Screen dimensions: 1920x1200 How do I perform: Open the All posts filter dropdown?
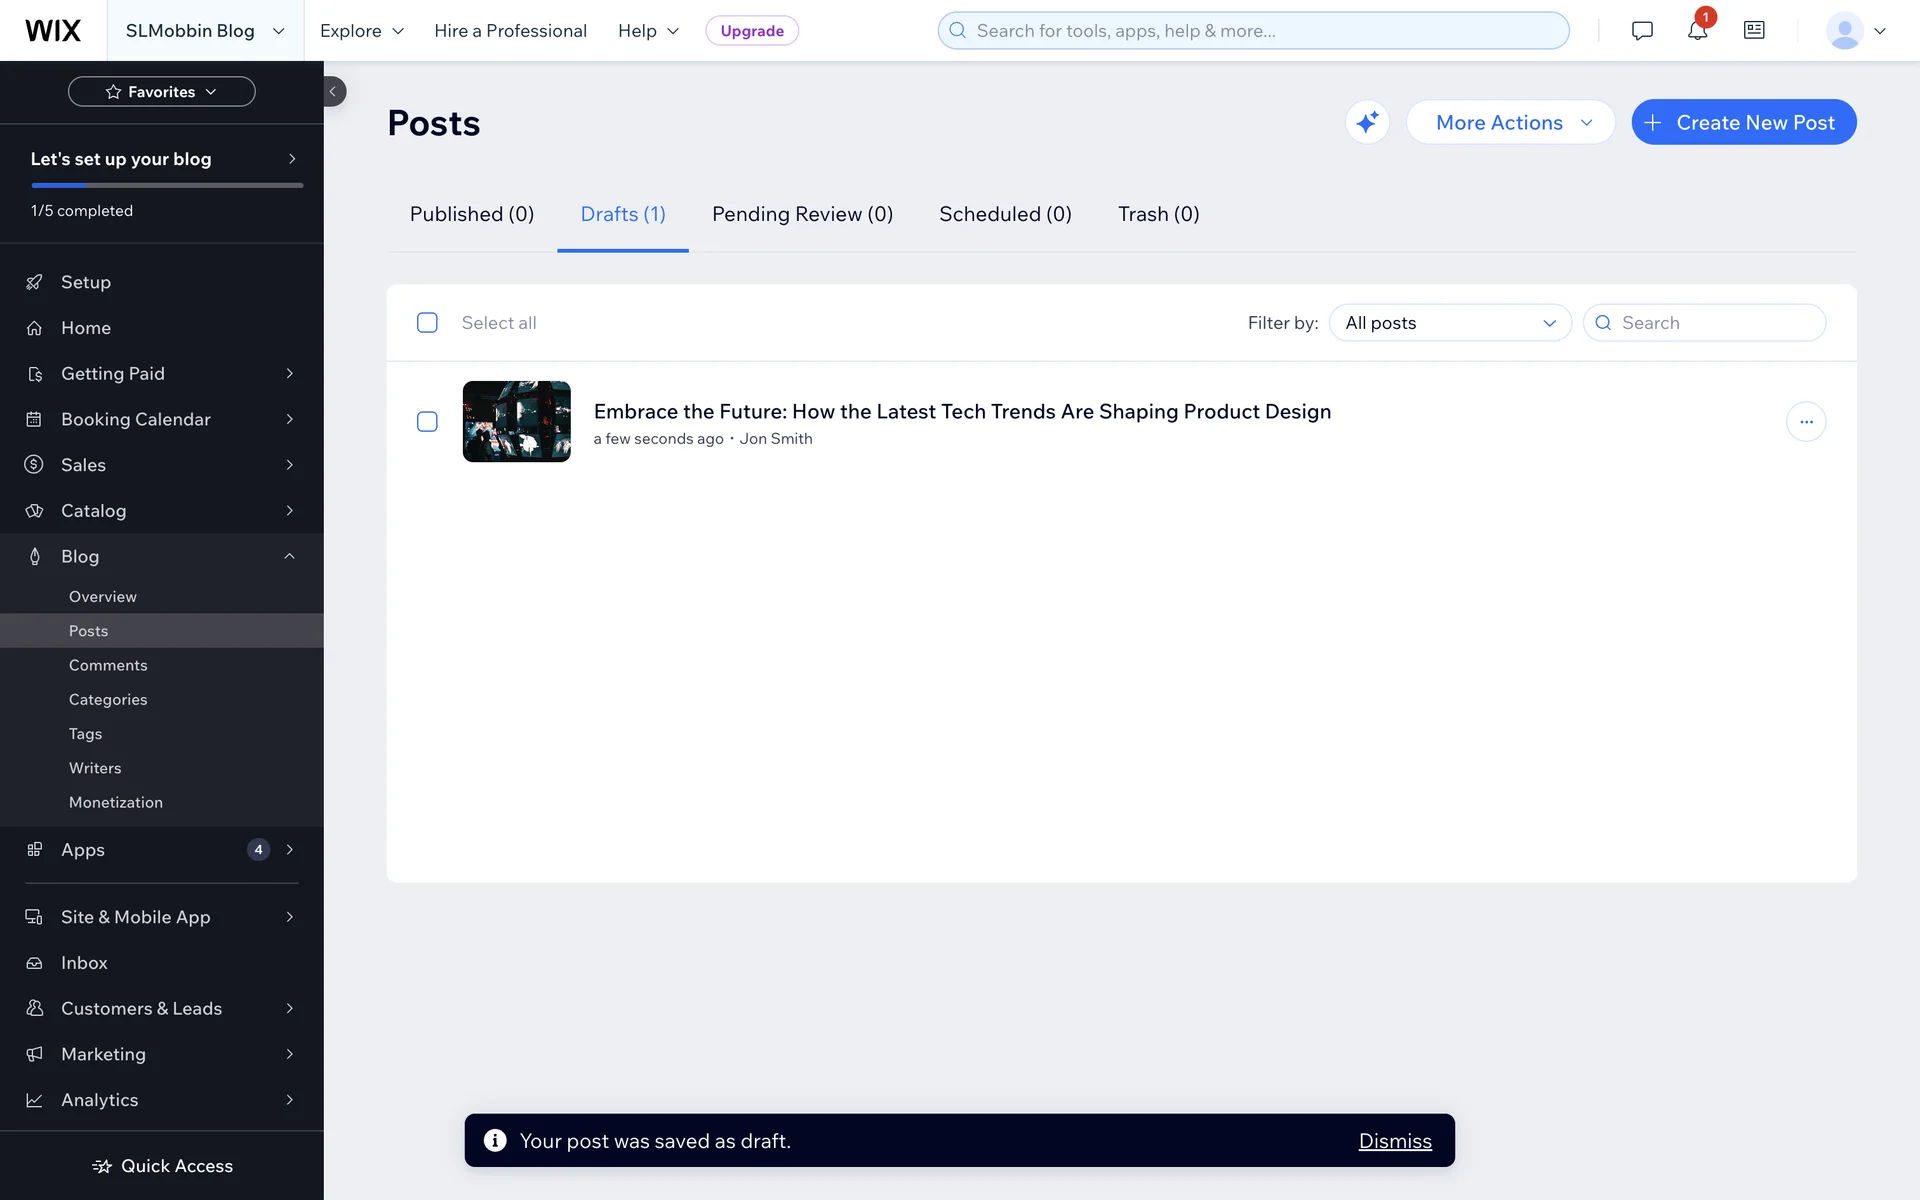(1450, 323)
